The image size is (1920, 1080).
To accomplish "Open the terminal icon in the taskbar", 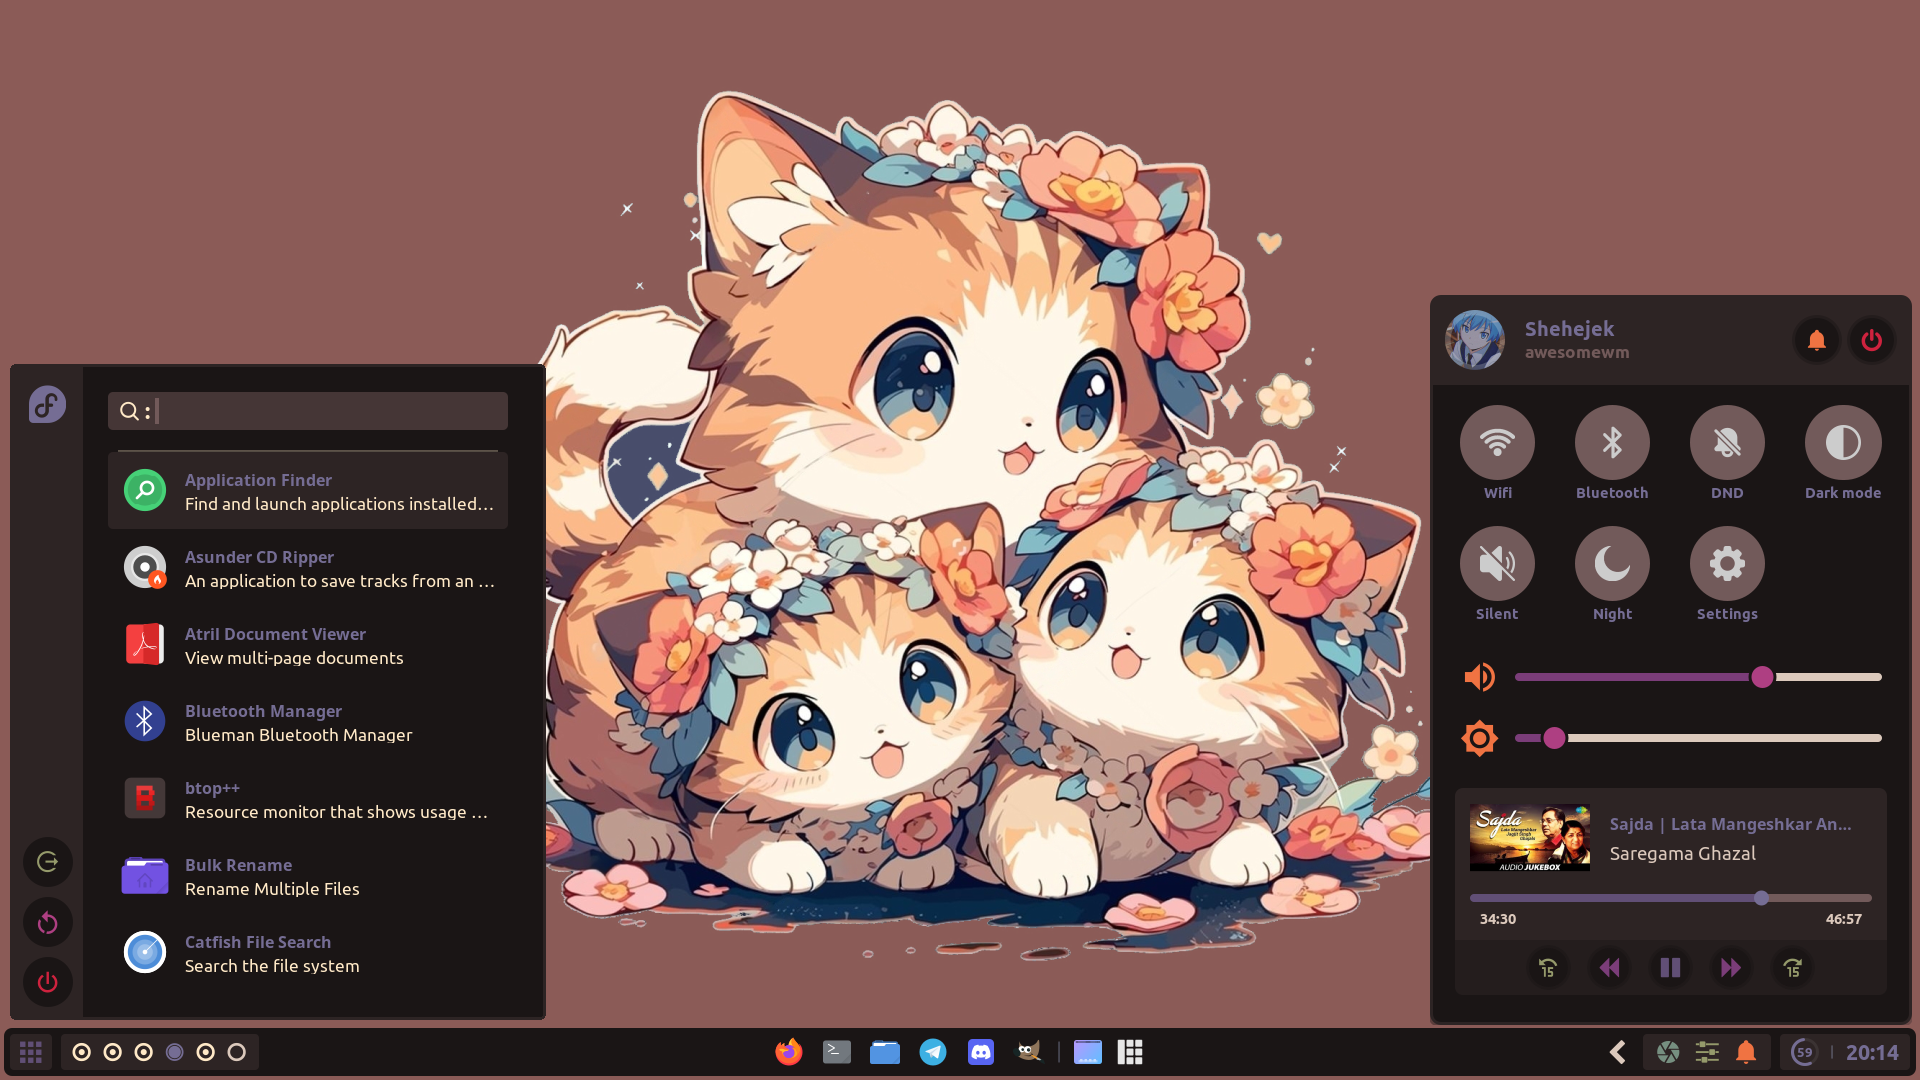I will [x=837, y=1052].
